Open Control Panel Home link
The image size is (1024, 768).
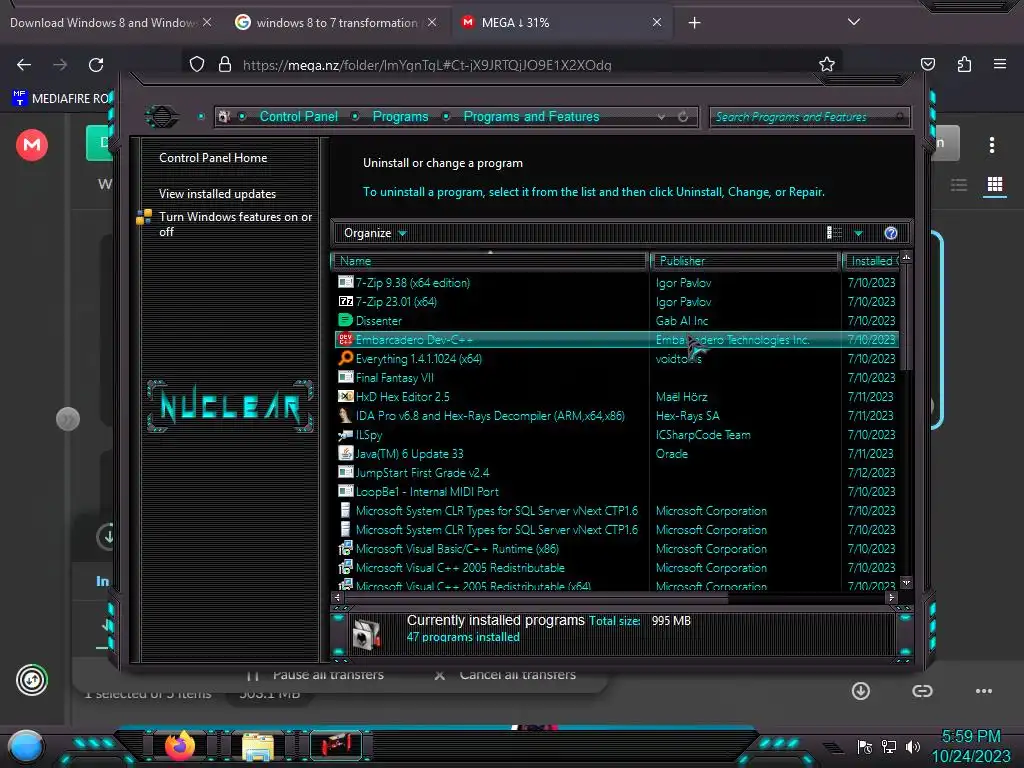(213, 157)
